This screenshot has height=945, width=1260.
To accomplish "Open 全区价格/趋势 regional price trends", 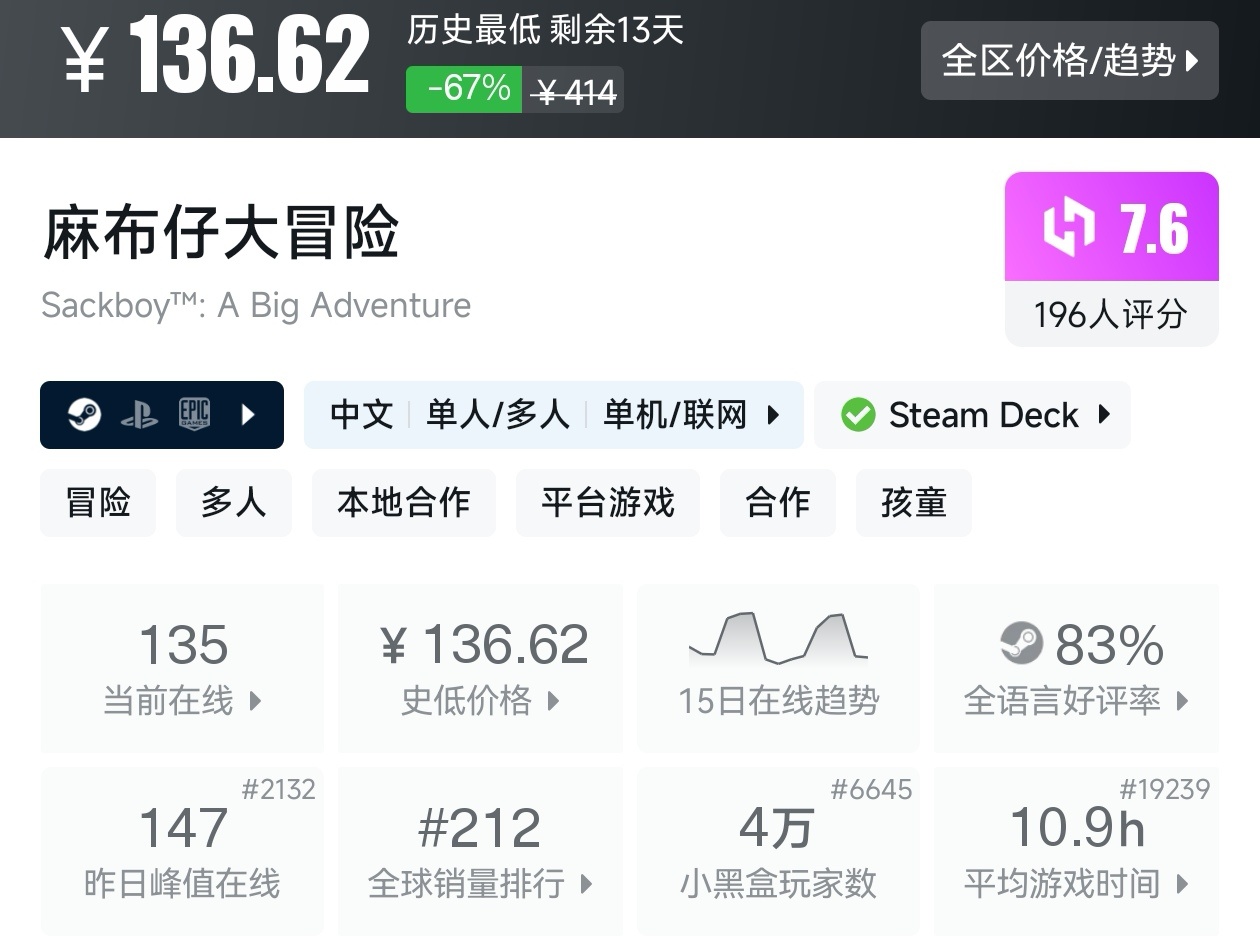I will (x=1069, y=61).
